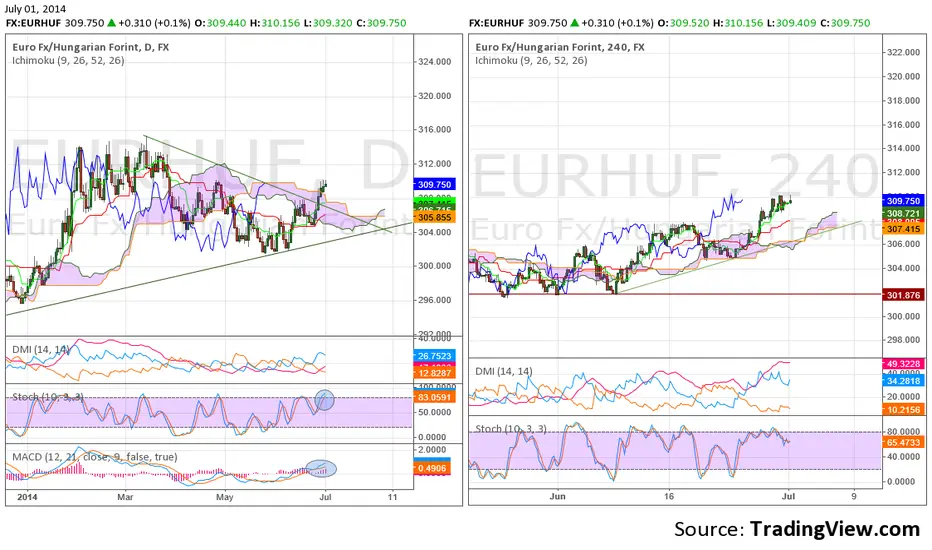Click the blue 26.7523 DMI value tag

pos(434,356)
